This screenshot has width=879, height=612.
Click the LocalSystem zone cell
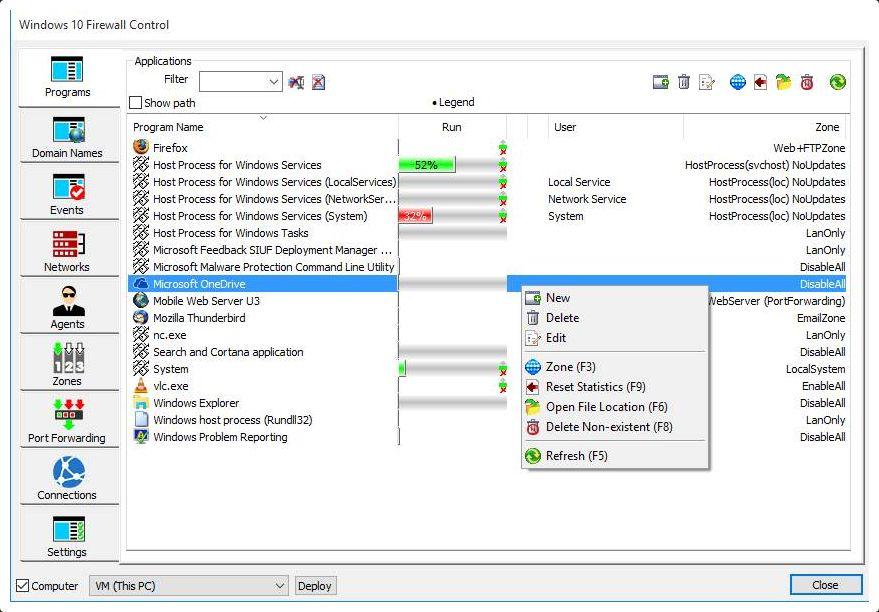point(815,369)
